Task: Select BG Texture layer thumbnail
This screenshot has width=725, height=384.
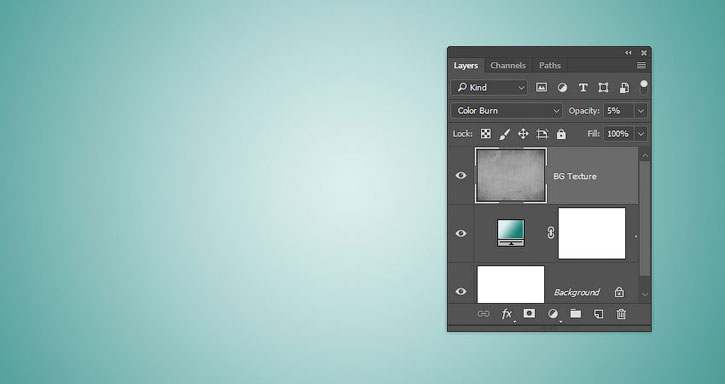Action: (x=511, y=175)
